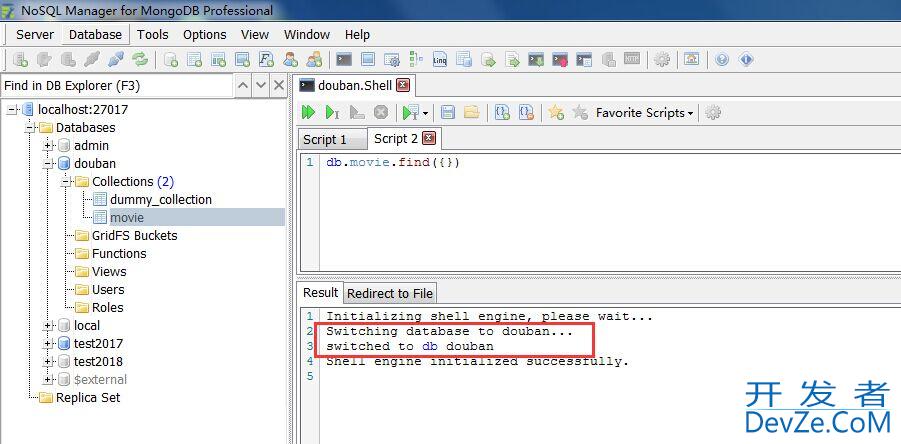The height and width of the screenshot is (444, 901).
Task: Switch to the Redirect to File tab
Action: (x=390, y=294)
